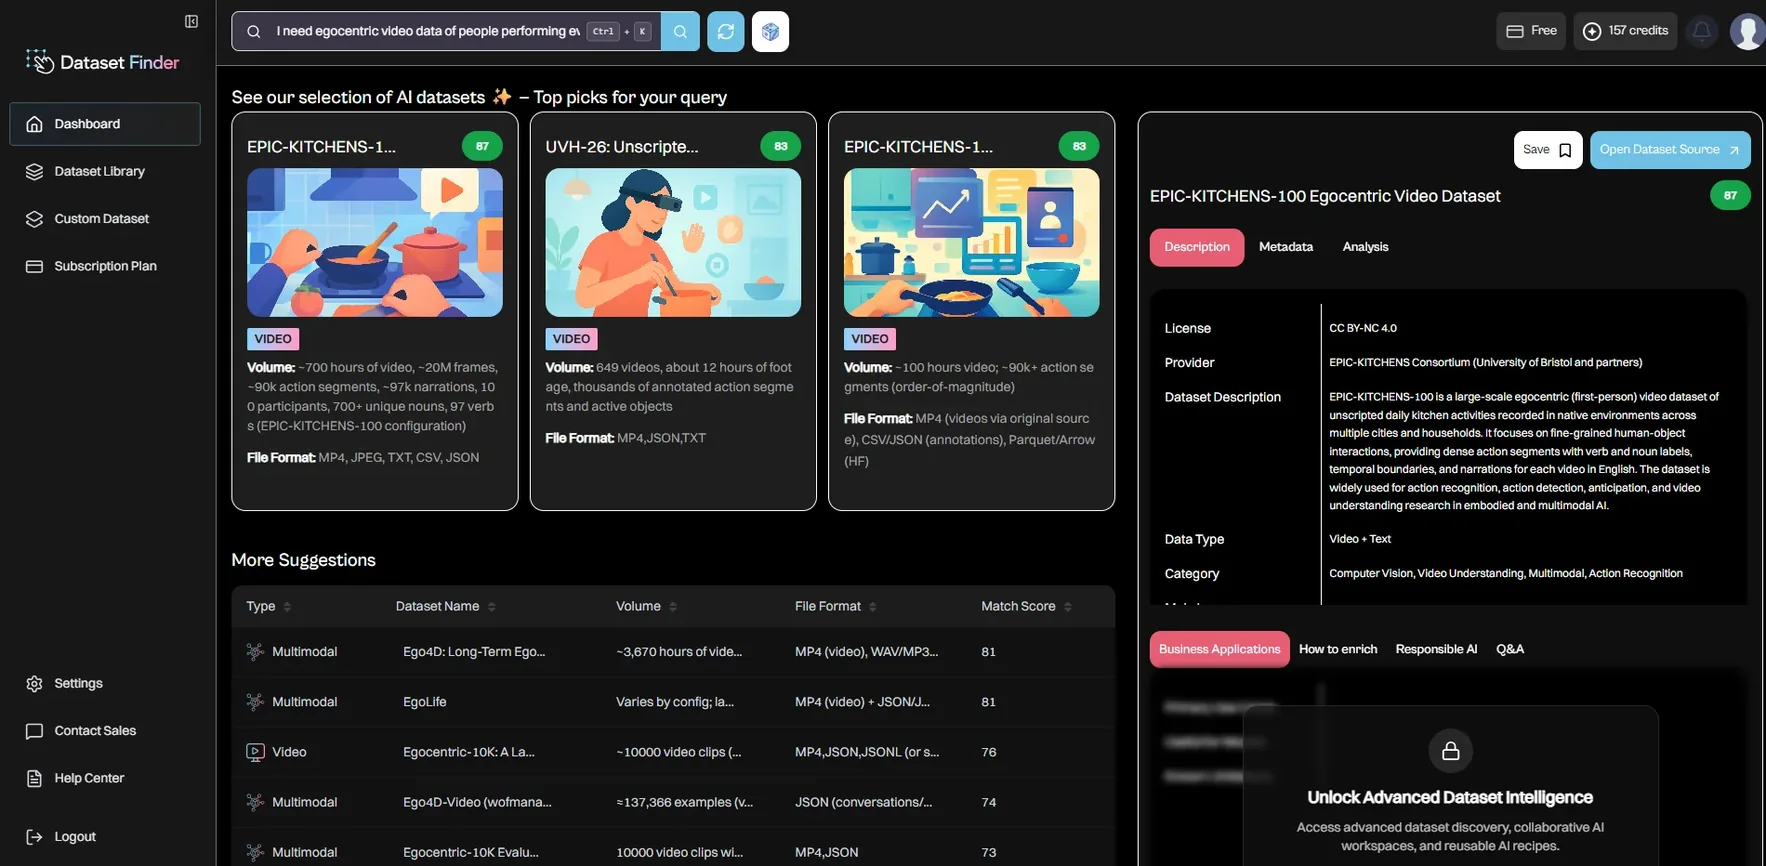Switch to the Description tab
Viewport: 1766px width, 866px height.
(x=1197, y=247)
